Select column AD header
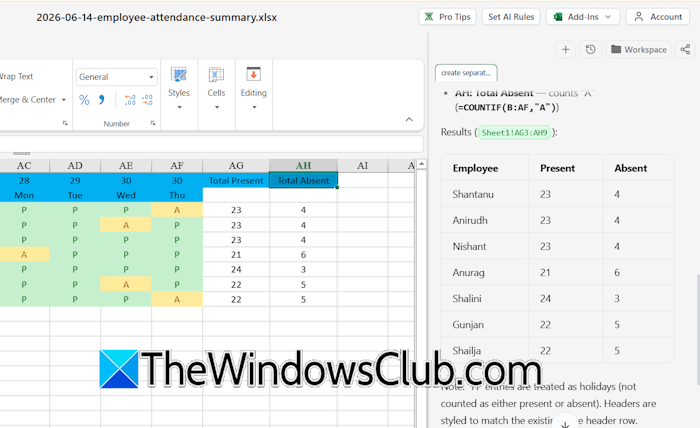The image size is (700, 428). coord(75,166)
